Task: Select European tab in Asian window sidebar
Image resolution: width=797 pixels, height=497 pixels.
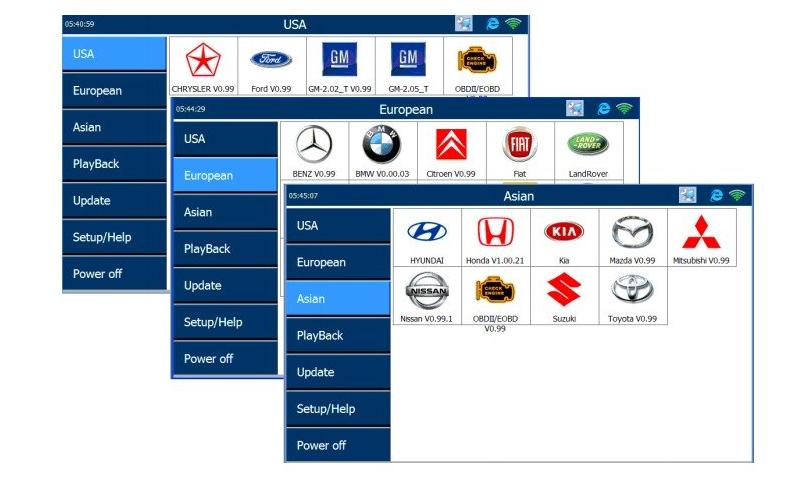Action: coord(338,262)
